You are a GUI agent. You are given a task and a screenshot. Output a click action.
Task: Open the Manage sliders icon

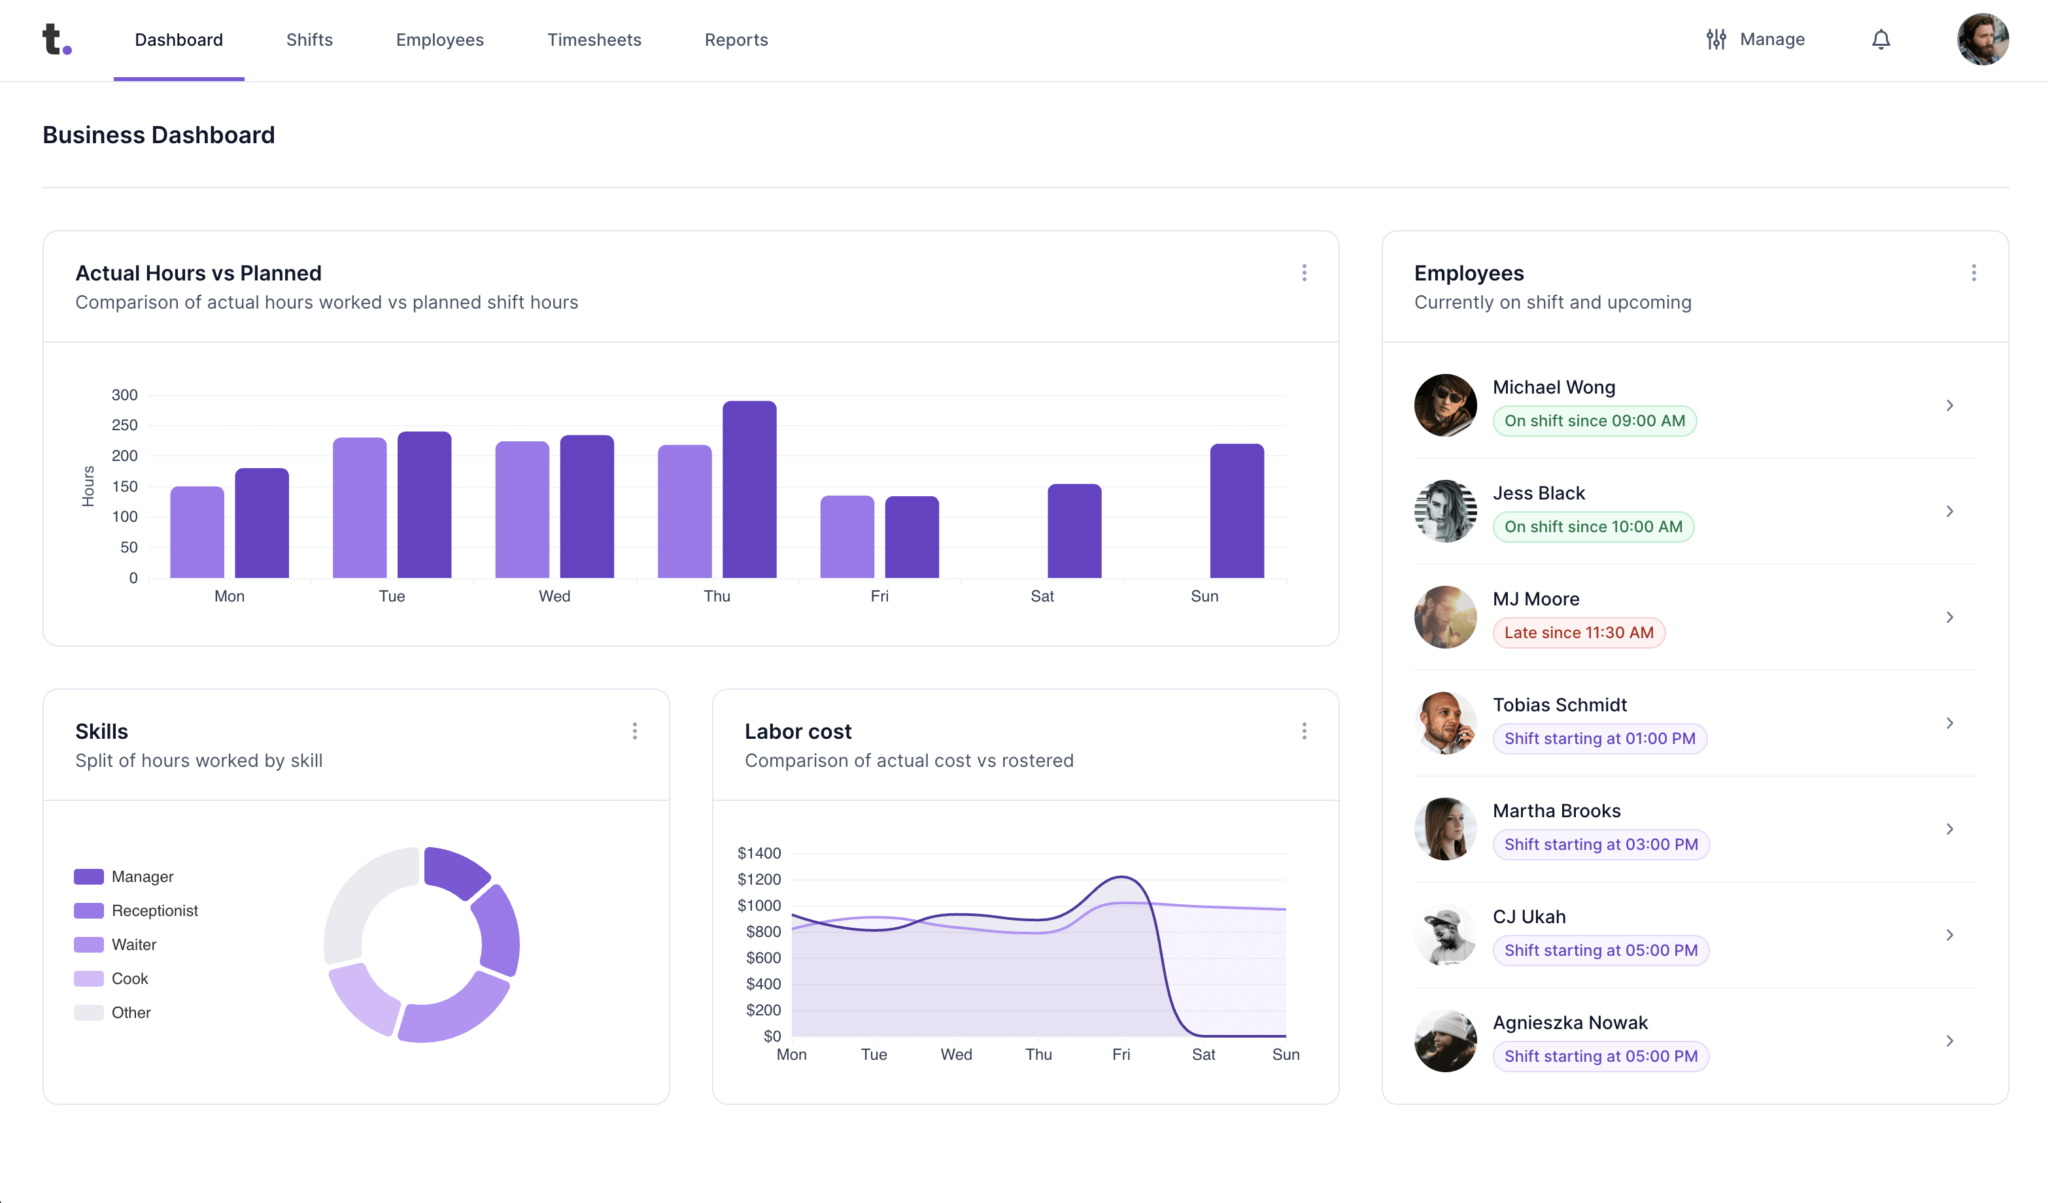1716,40
